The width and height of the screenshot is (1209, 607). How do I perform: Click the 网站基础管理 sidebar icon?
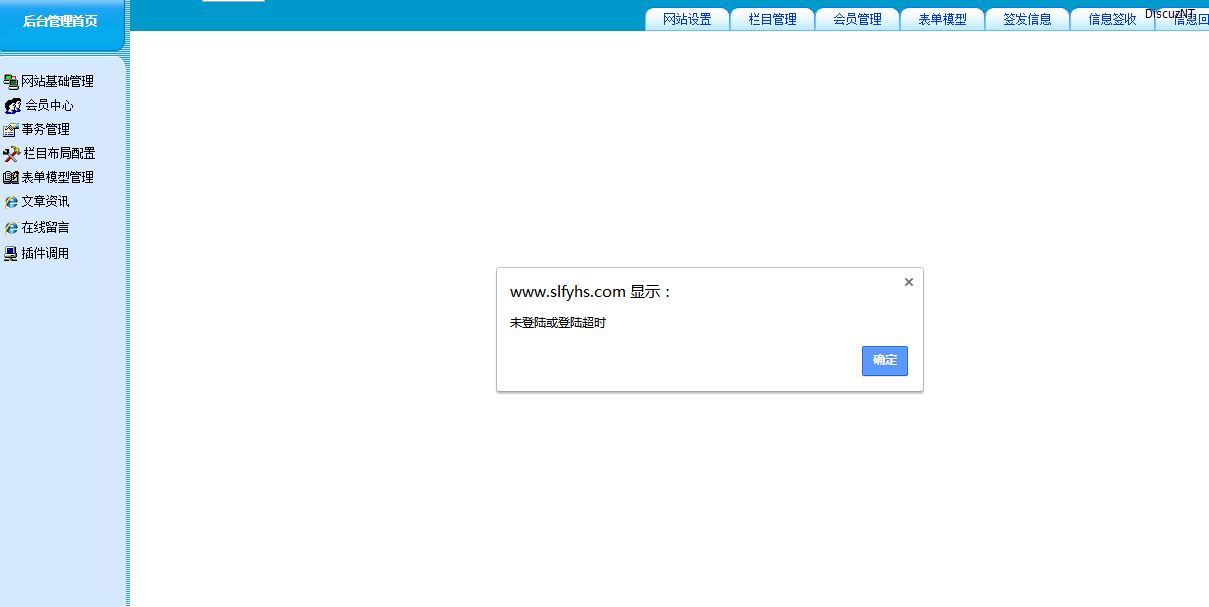(11, 82)
